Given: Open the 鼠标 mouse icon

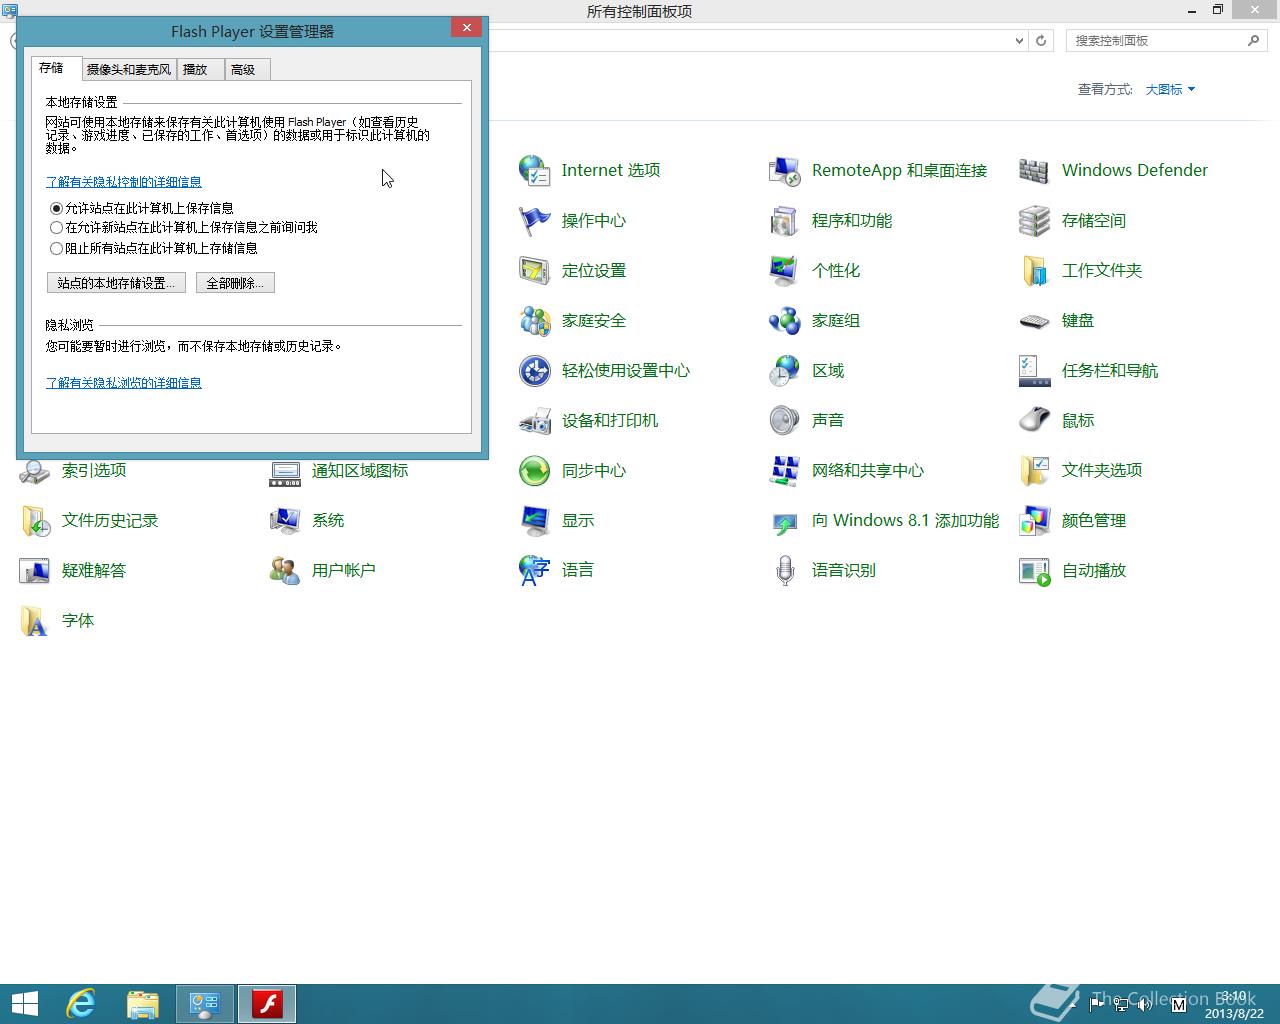Looking at the screenshot, I should [1035, 420].
